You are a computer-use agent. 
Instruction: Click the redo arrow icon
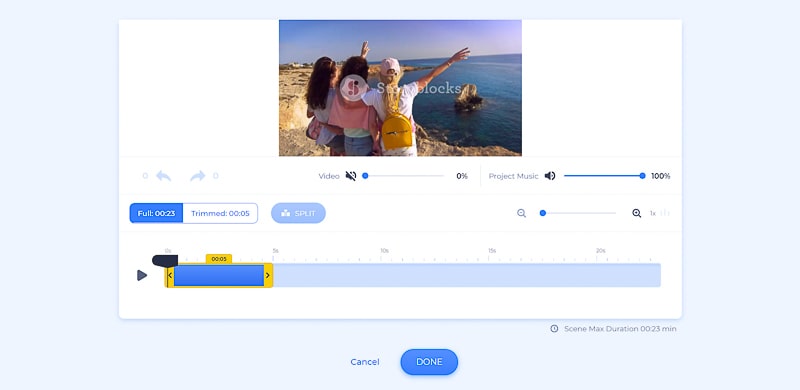(197, 176)
